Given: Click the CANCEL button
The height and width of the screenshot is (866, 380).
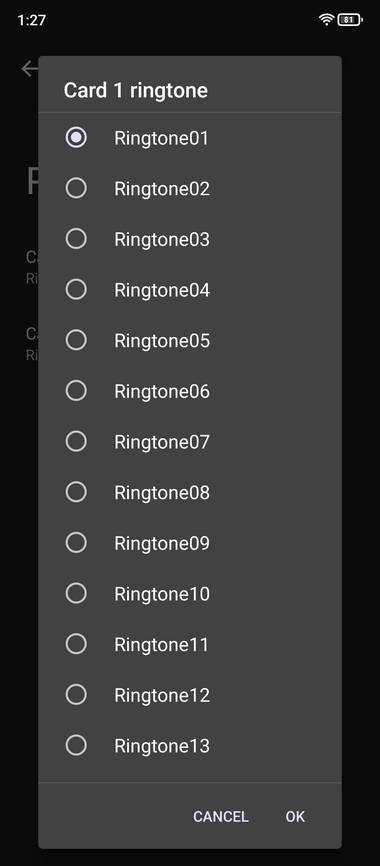Looking at the screenshot, I should (220, 816).
